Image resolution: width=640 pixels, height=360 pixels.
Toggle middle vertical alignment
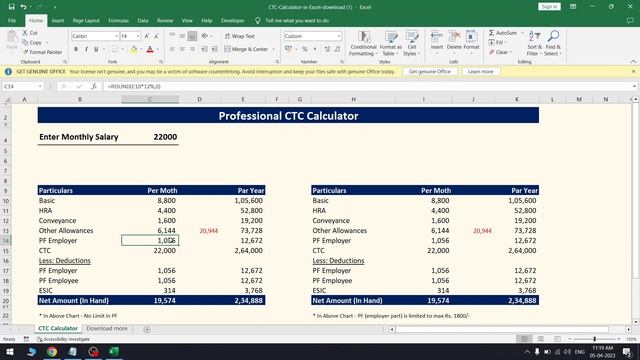point(182,36)
